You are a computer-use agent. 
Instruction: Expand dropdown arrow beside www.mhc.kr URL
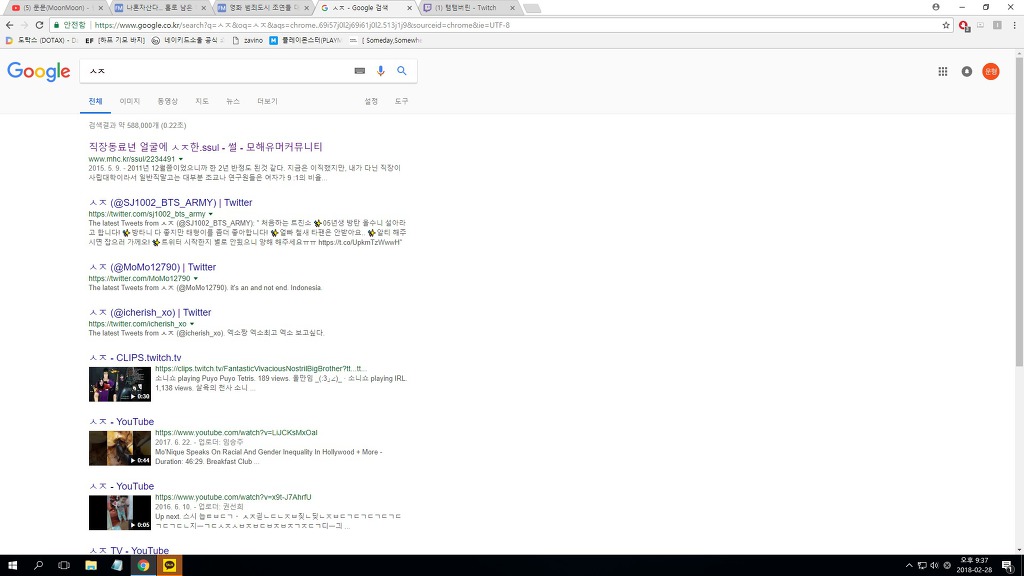181,159
